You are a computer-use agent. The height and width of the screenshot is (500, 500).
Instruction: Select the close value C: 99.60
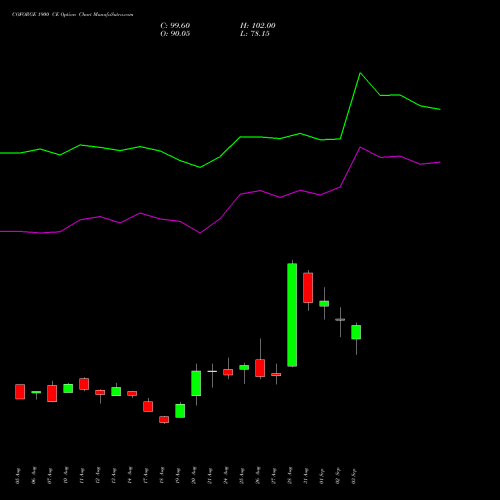click(175, 26)
